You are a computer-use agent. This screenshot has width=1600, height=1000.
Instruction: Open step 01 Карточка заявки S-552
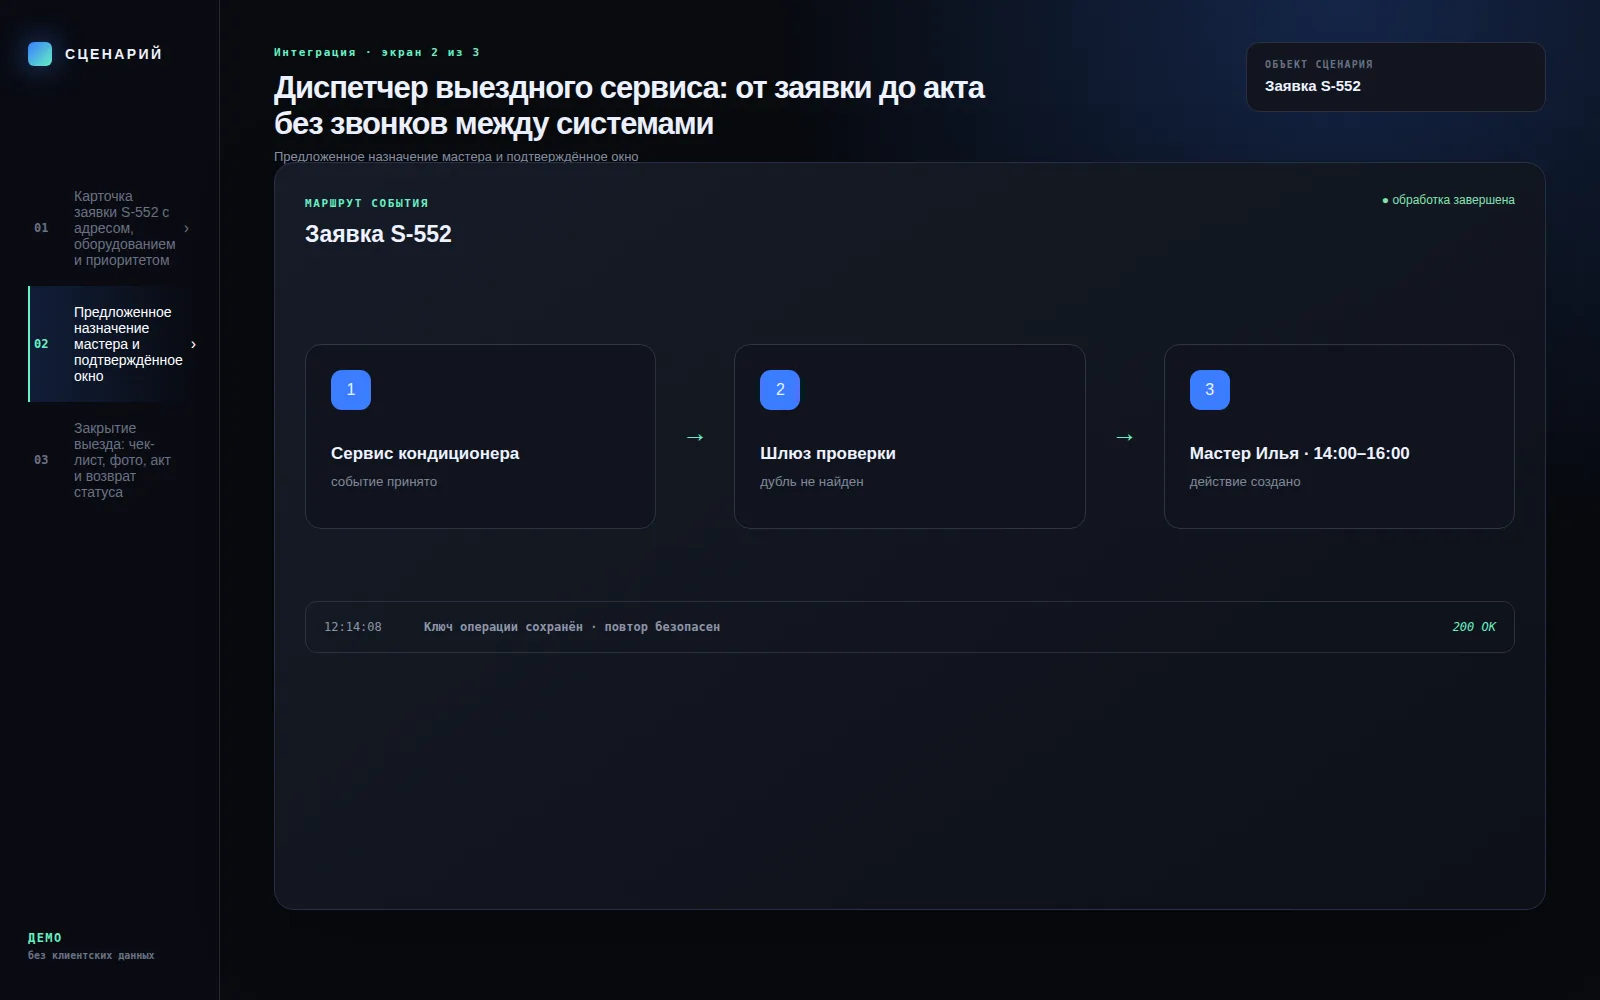[x=110, y=228]
